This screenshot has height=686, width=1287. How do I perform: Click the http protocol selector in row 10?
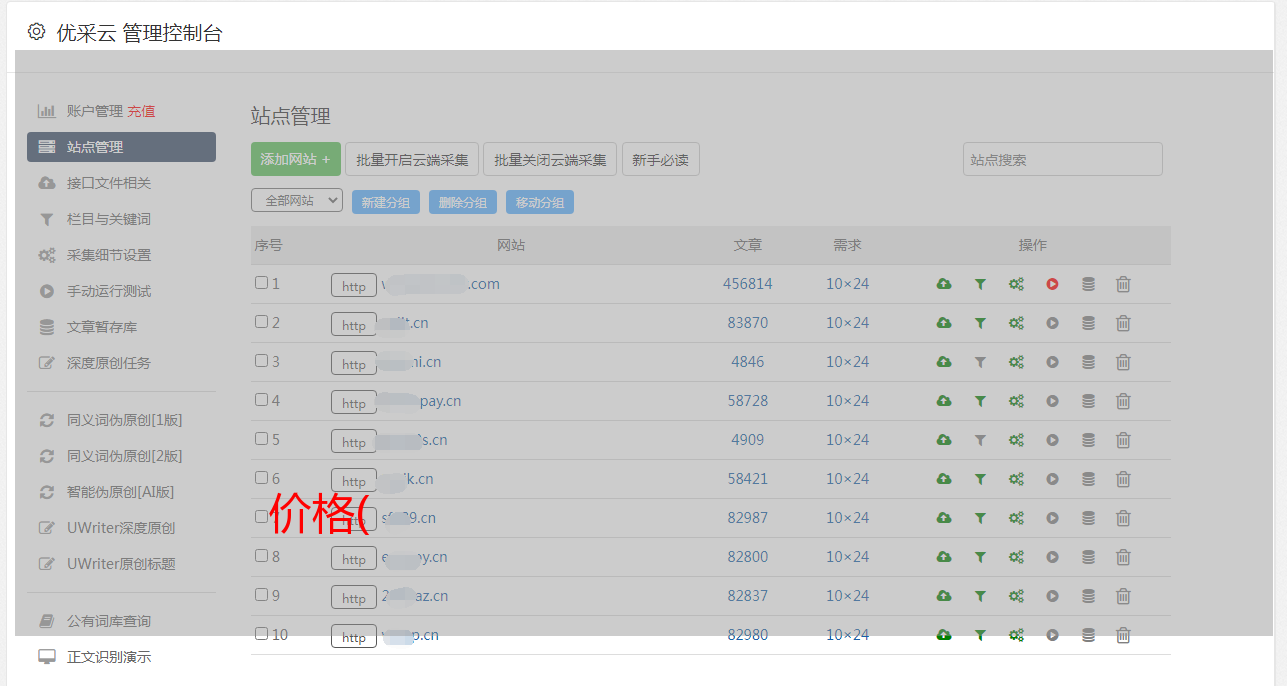pos(354,637)
